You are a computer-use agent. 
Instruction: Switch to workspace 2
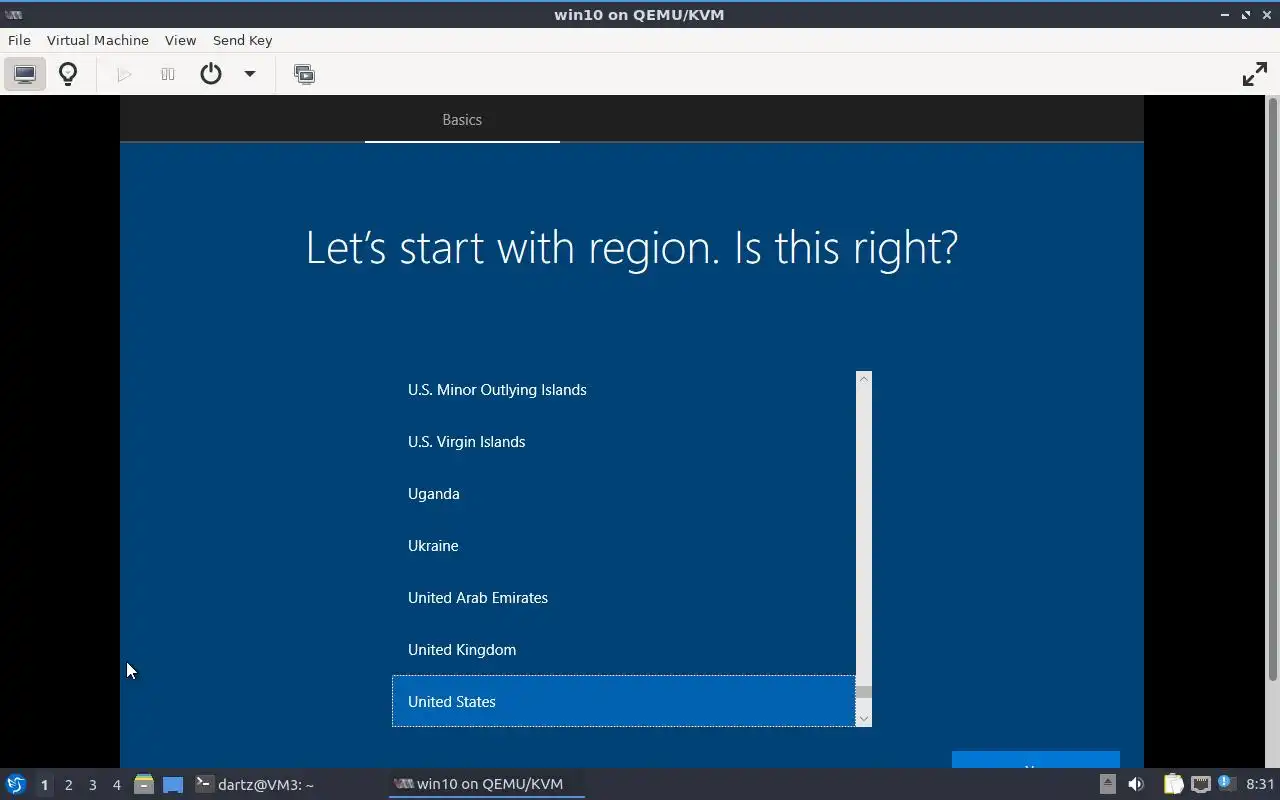coord(68,785)
